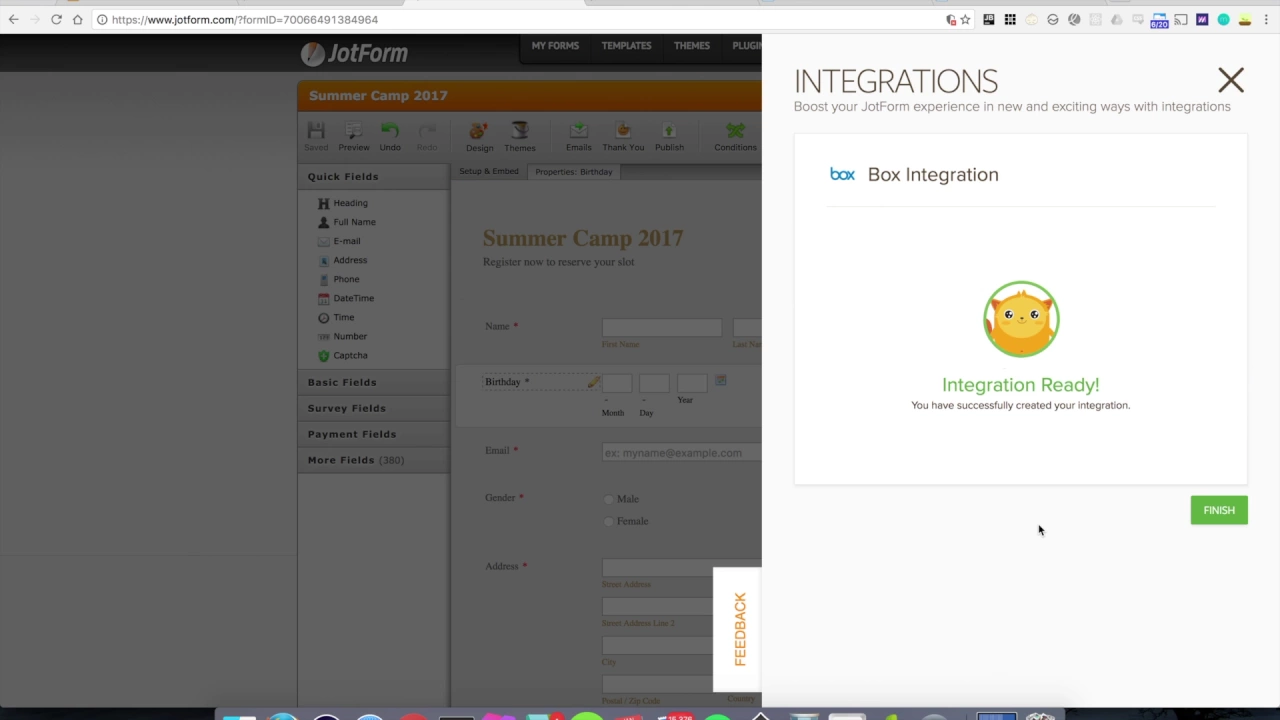1280x720 pixels.
Task: Expand the More Fields (380) section
Action: (x=373, y=460)
